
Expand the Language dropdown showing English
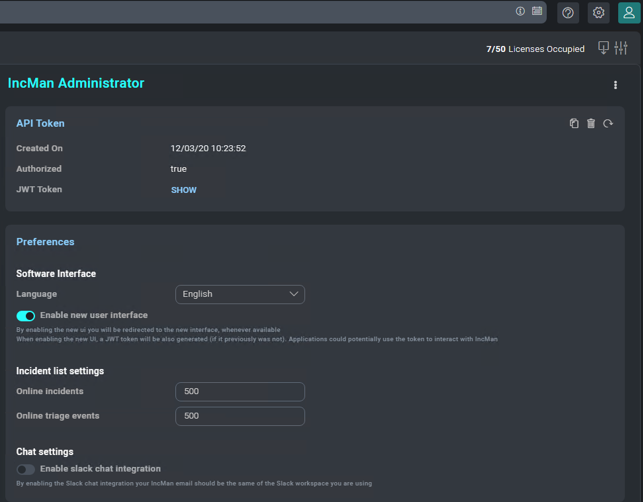(x=240, y=294)
